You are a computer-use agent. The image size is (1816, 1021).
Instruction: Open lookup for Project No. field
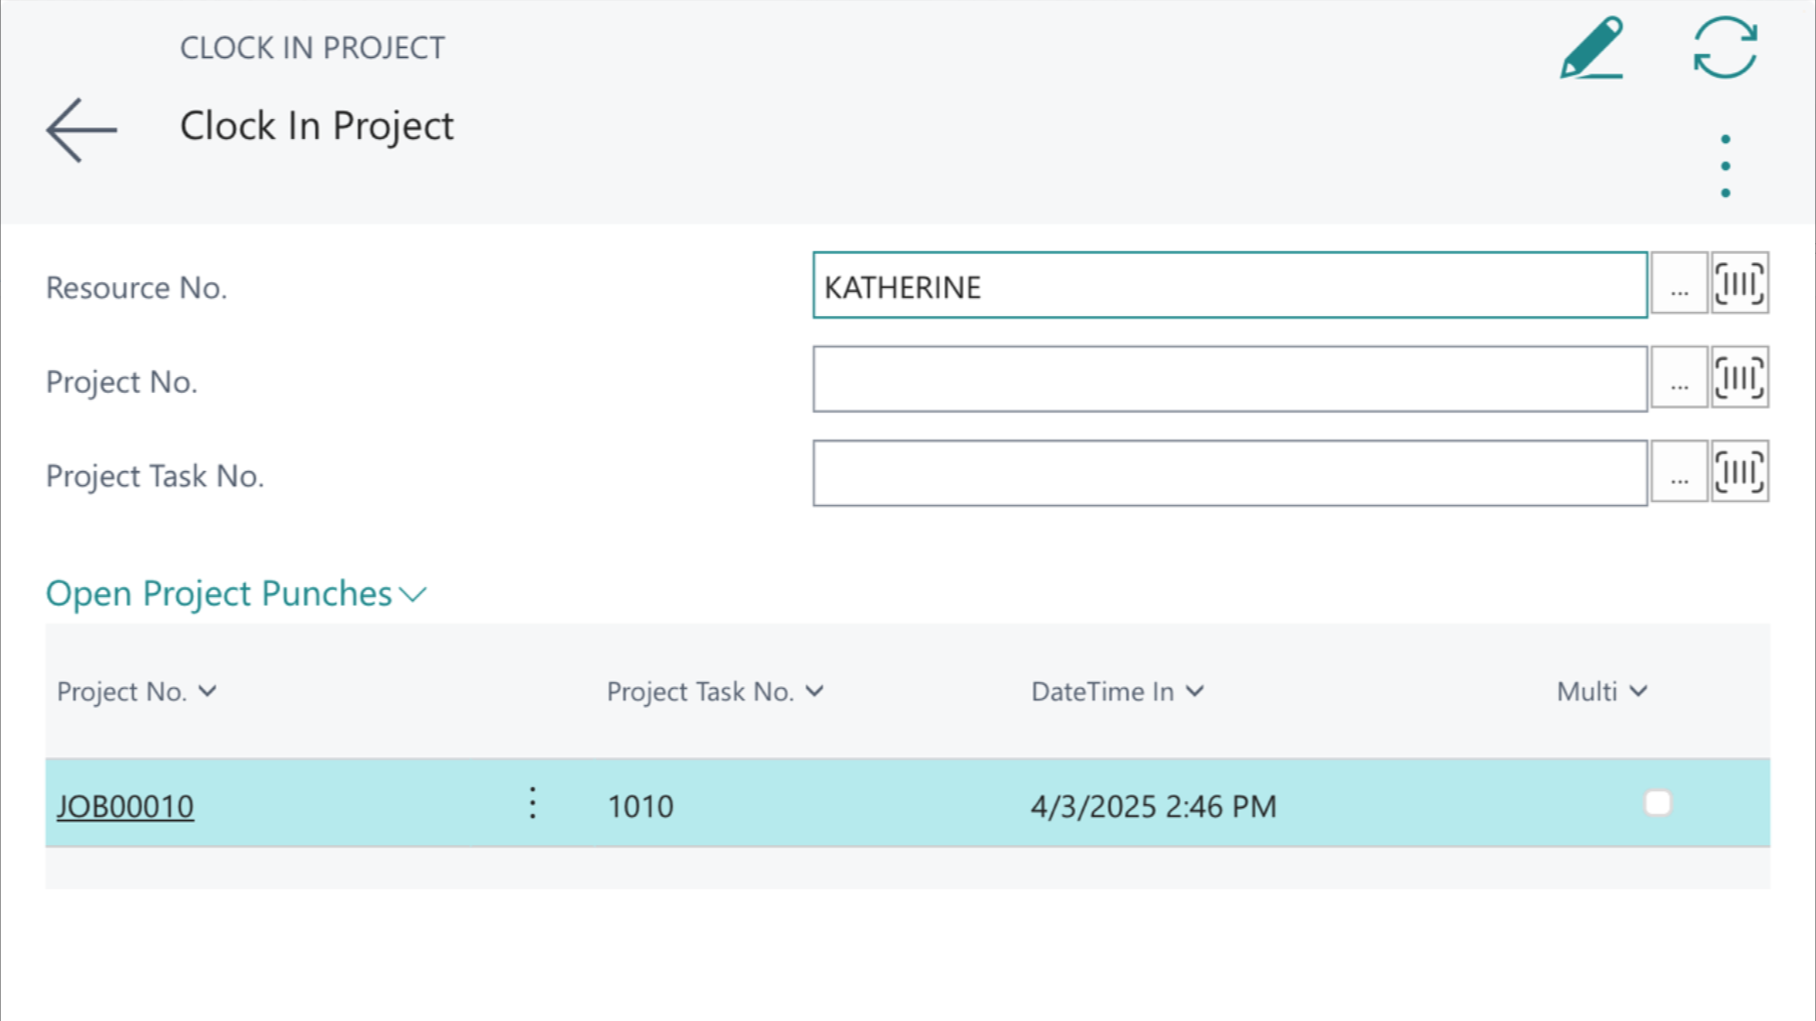[x=1678, y=379]
